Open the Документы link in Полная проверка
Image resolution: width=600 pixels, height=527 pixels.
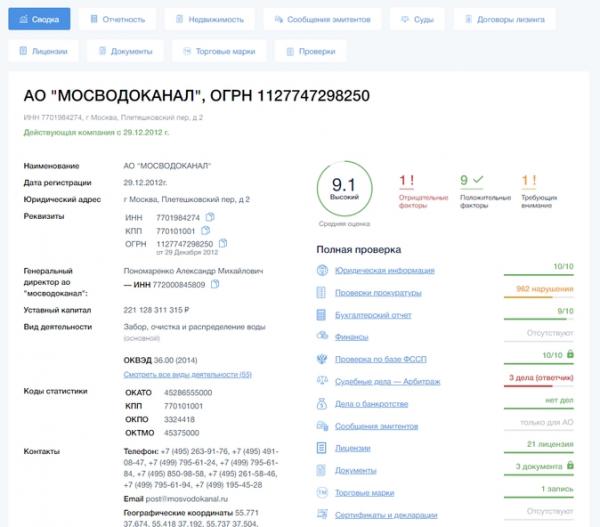355,470
